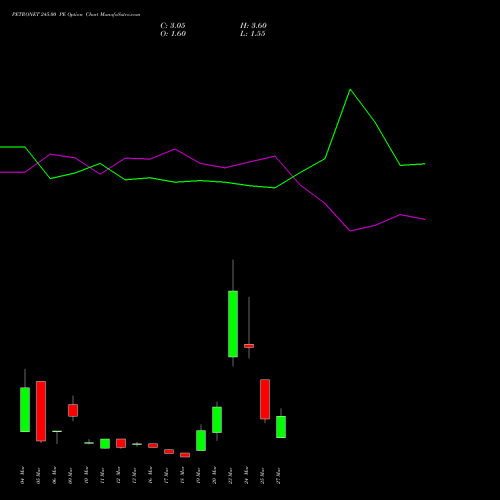Screen dimensions: 500x500
Task: Click the chart title text PETRONET PE Option
Action: (76, 15)
